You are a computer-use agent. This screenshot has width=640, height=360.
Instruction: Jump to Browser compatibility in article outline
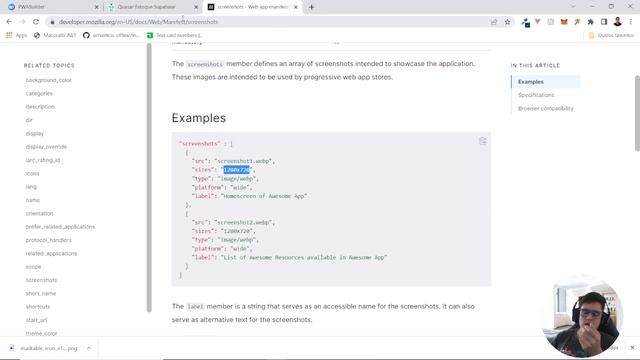[x=546, y=109]
